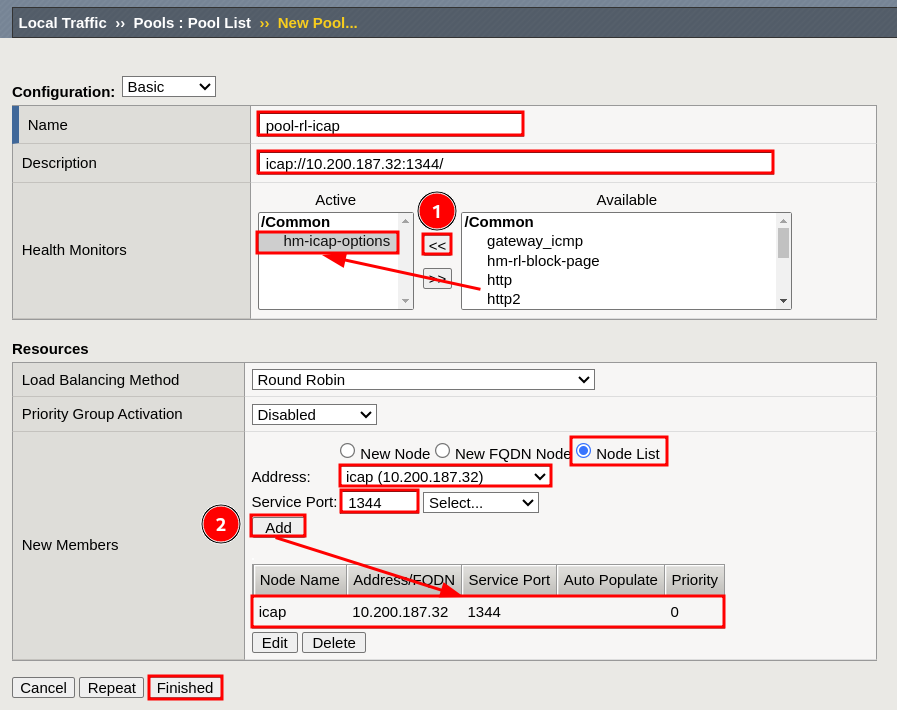This screenshot has width=897, height=710.
Task: Go to Pools : Pool List breadcrumb
Action: 192,23
